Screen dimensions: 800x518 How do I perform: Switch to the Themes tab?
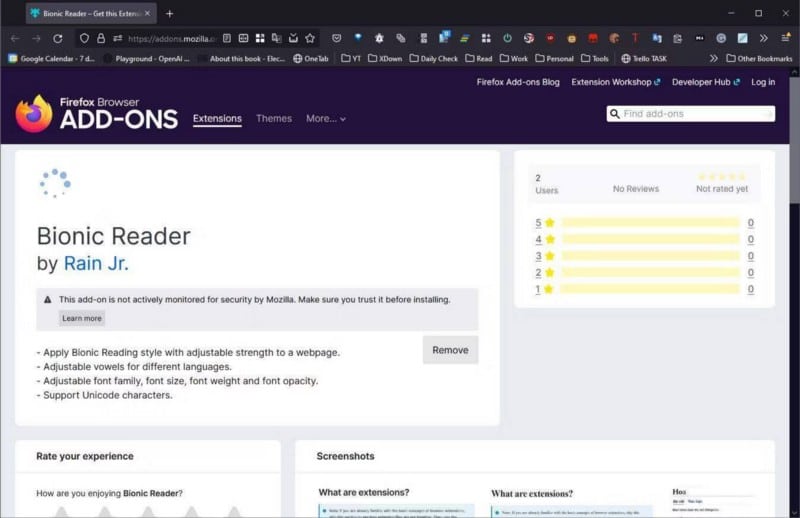click(x=274, y=119)
